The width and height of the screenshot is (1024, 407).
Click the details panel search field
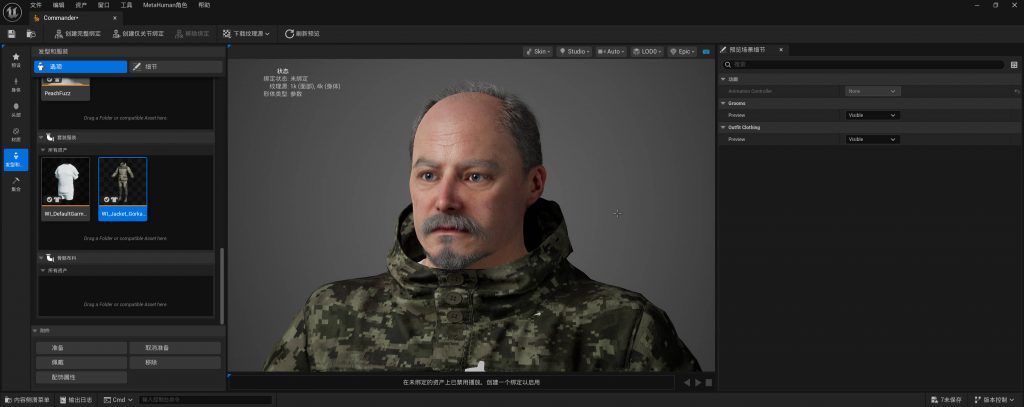coord(860,65)
